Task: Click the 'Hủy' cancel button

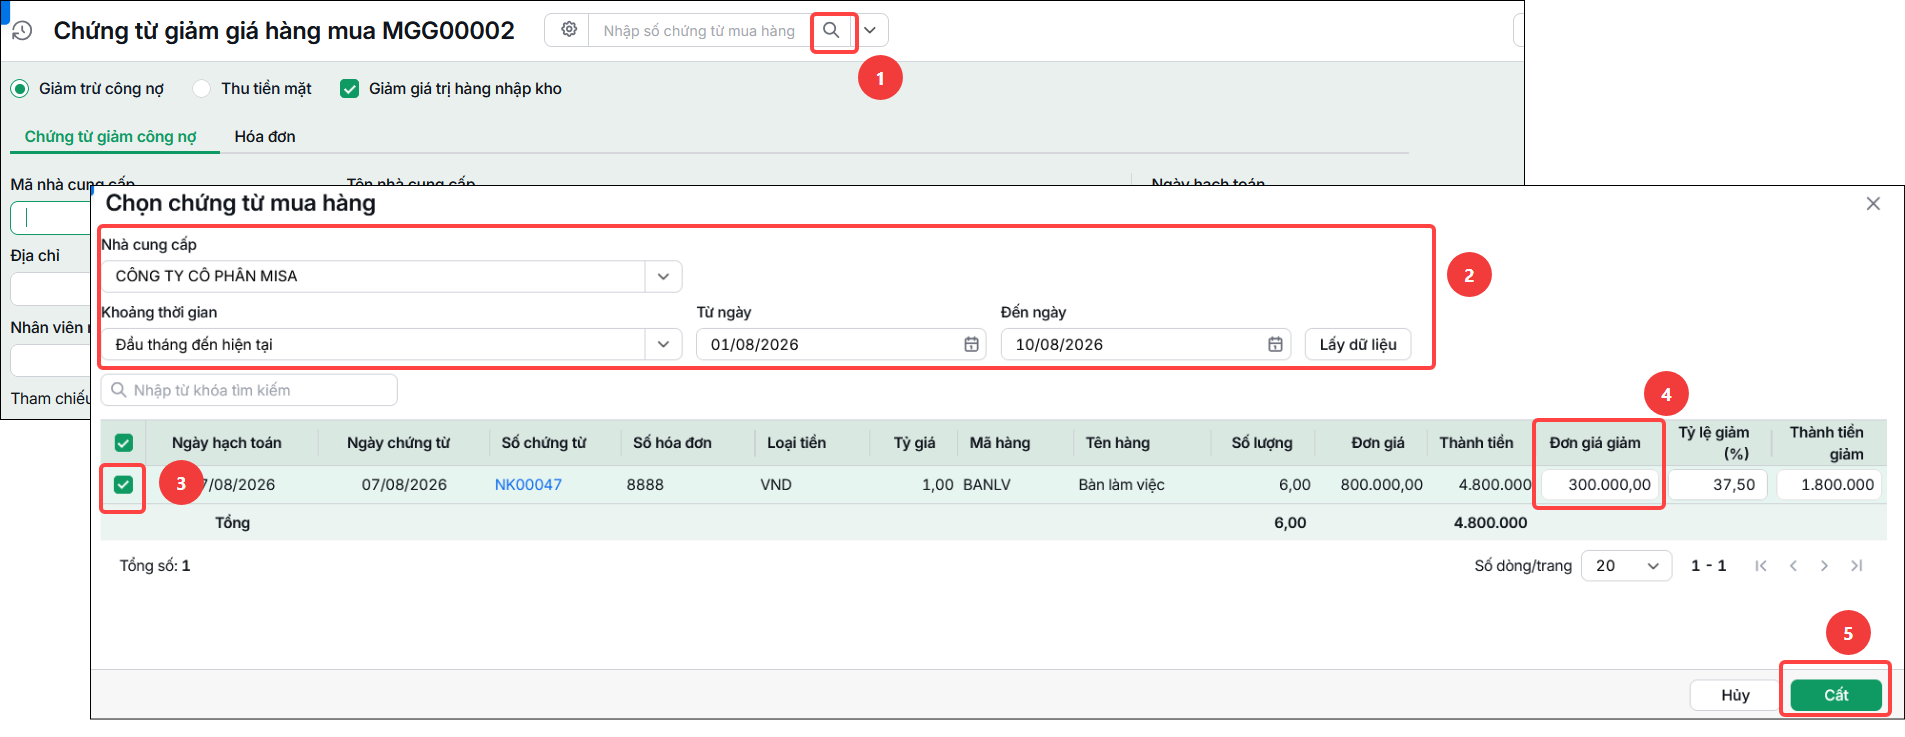Action: coord(1735,695)
